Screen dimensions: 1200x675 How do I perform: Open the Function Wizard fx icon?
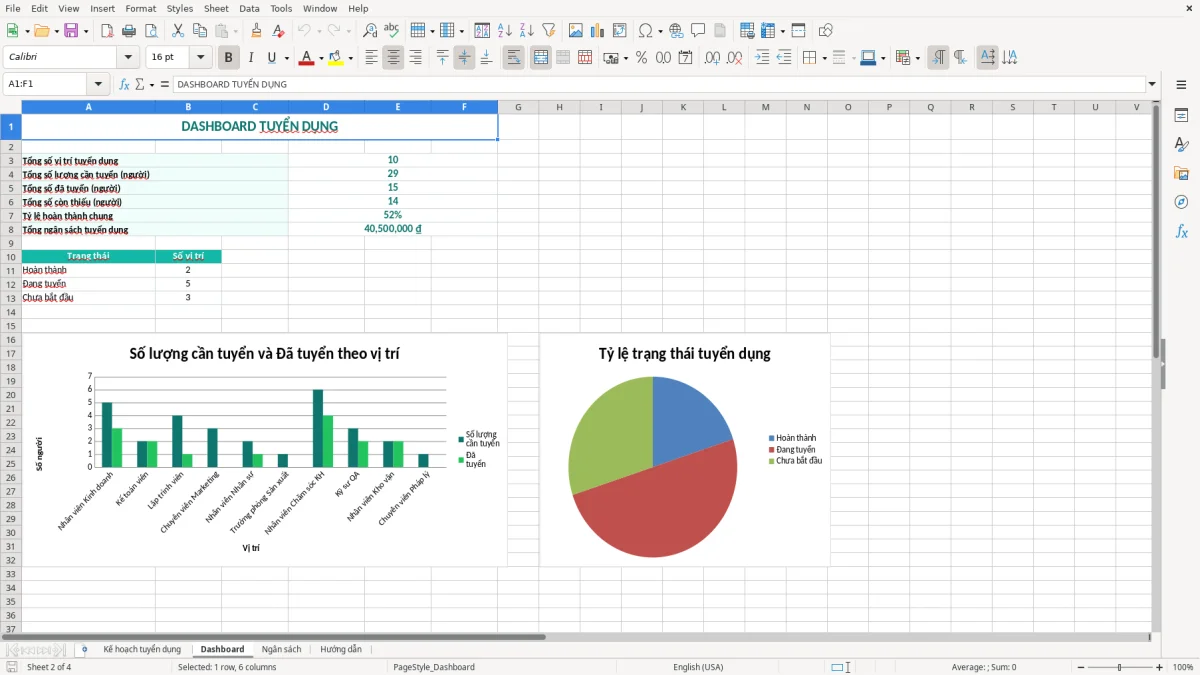tap(124, 84)
